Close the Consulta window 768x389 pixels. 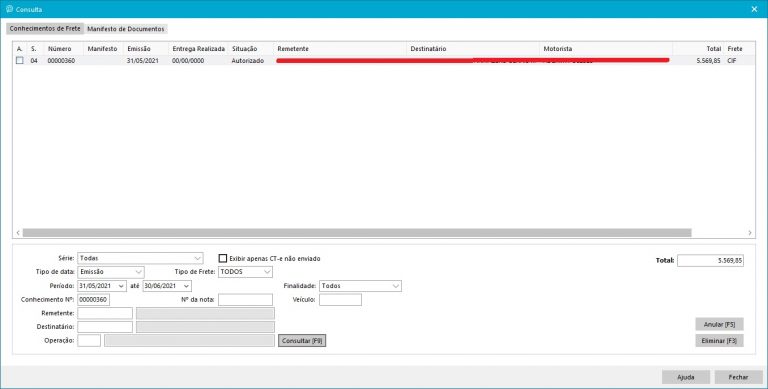[754, 9]
